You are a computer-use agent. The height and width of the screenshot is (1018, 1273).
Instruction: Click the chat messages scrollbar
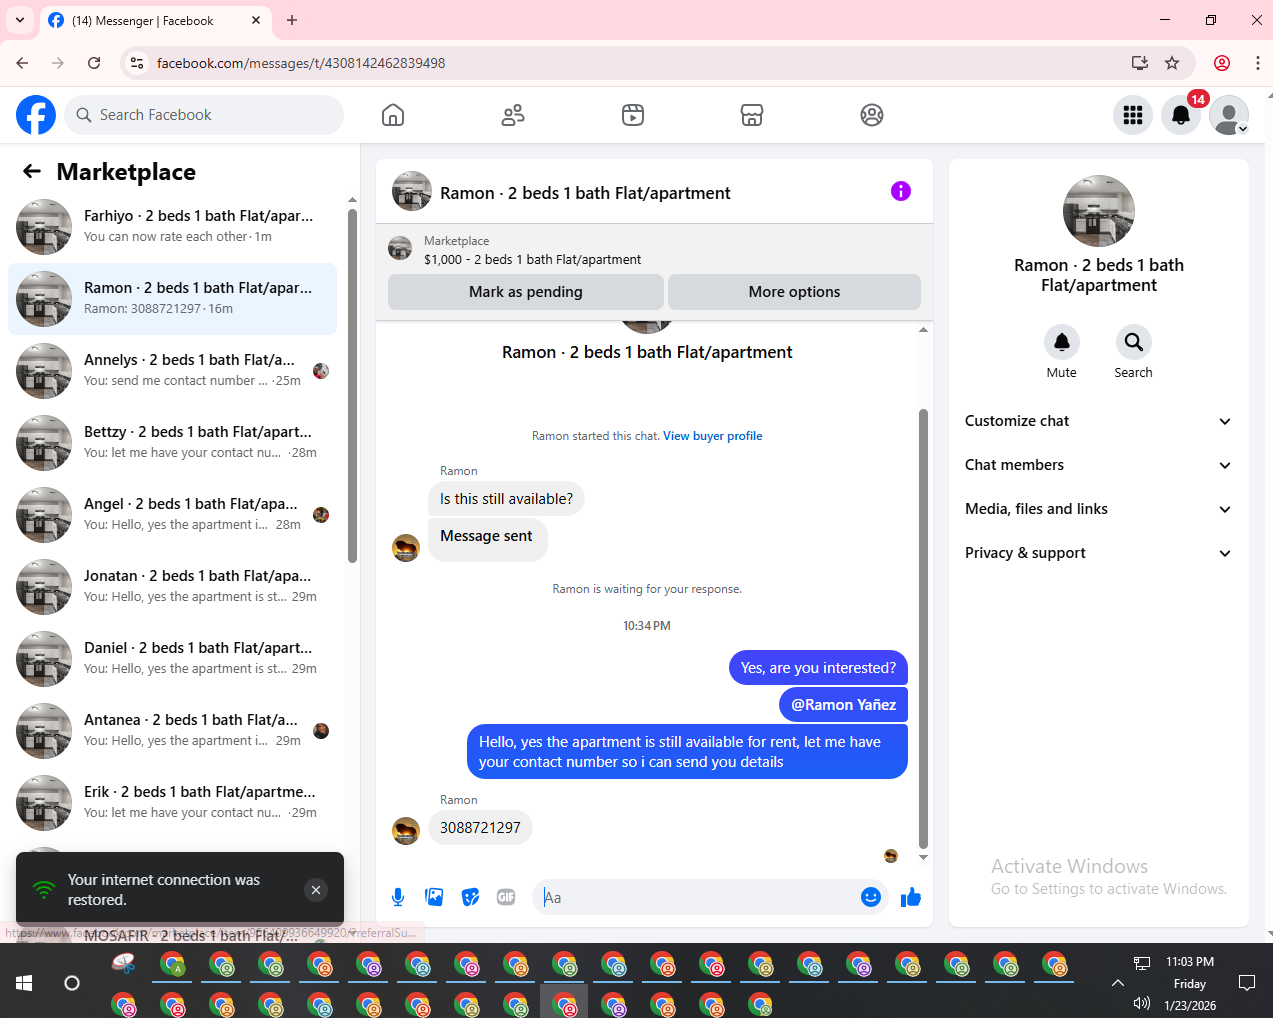tap(923, 630)
